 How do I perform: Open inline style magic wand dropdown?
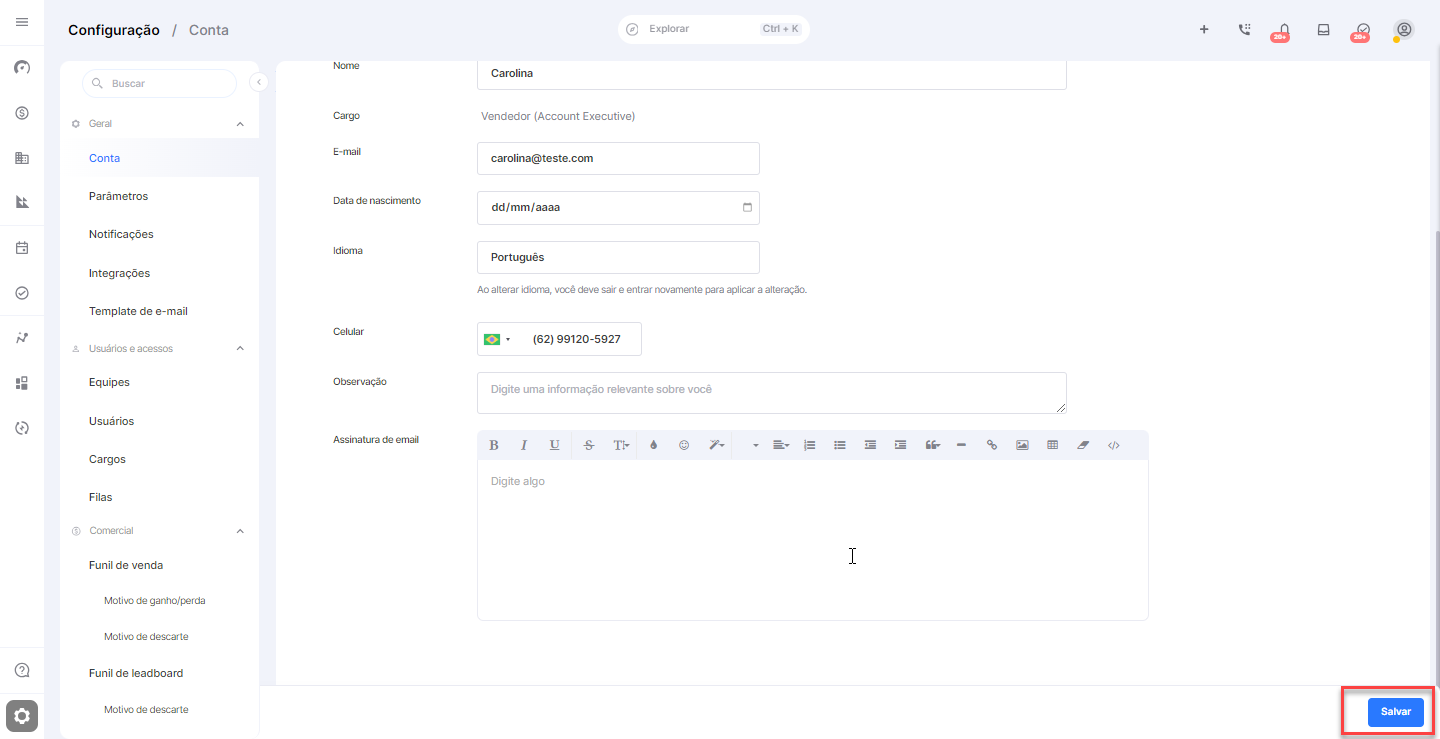click(x=716, y=445)
